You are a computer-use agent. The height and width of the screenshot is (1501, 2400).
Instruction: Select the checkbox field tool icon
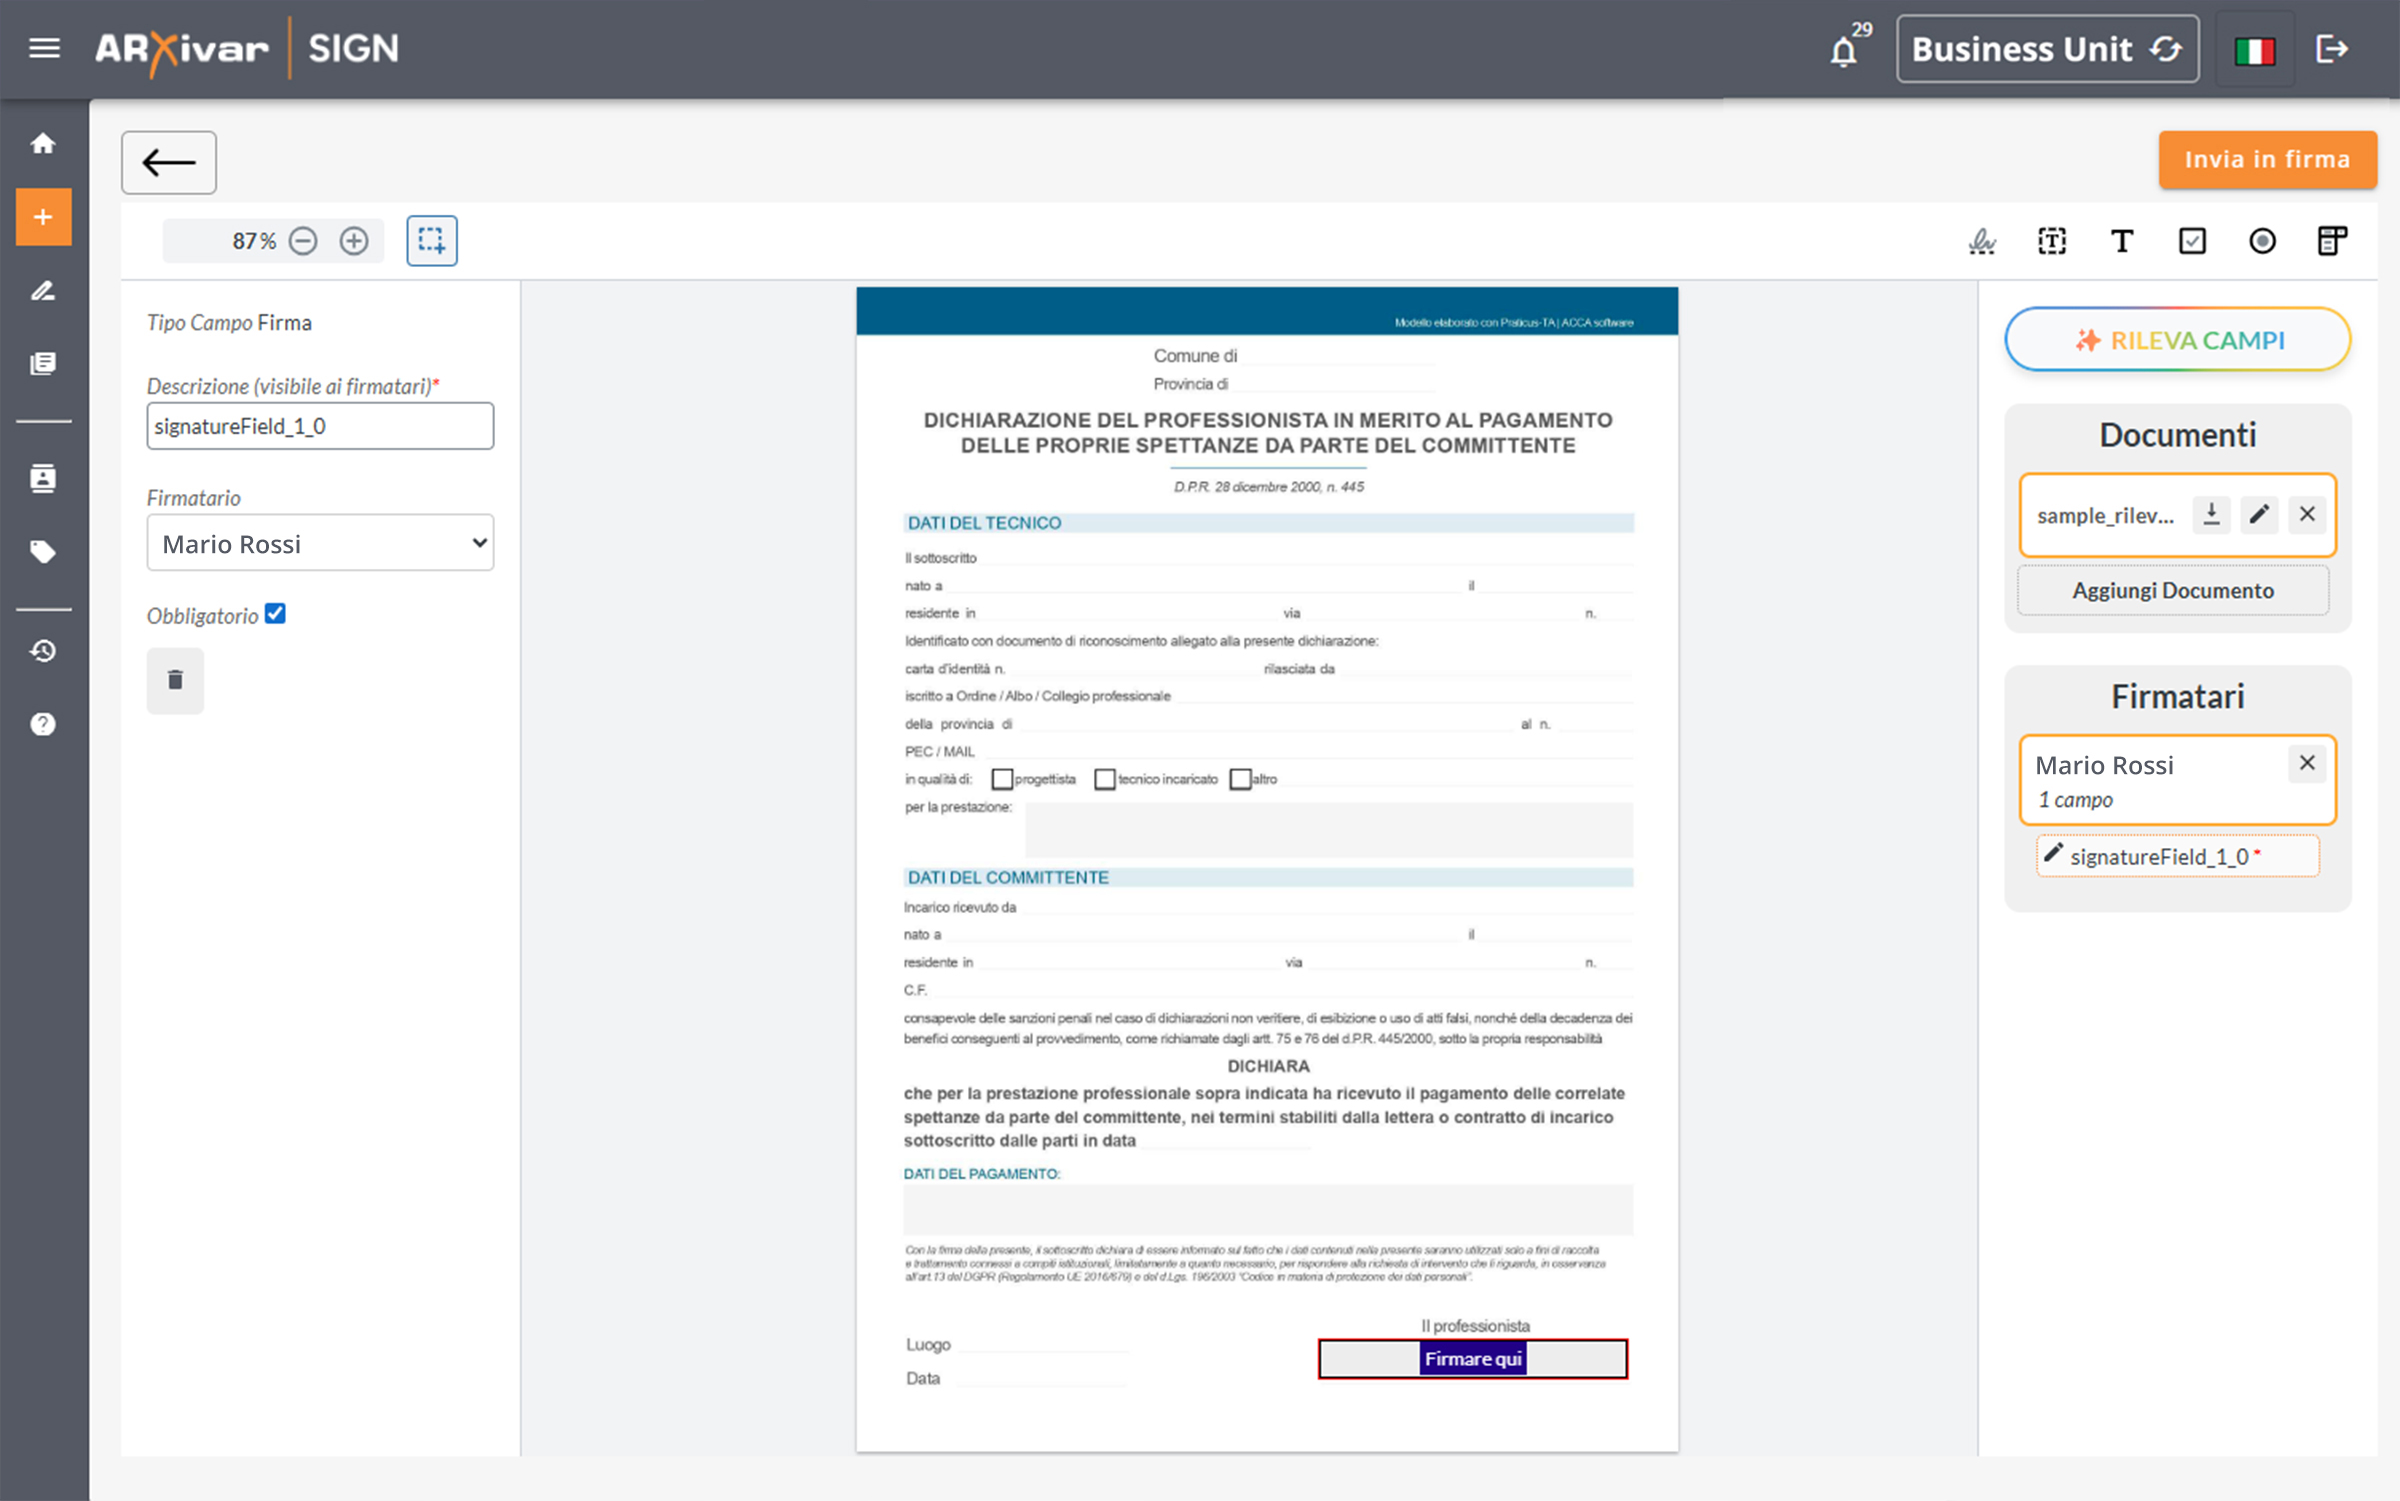(2192, 241)
